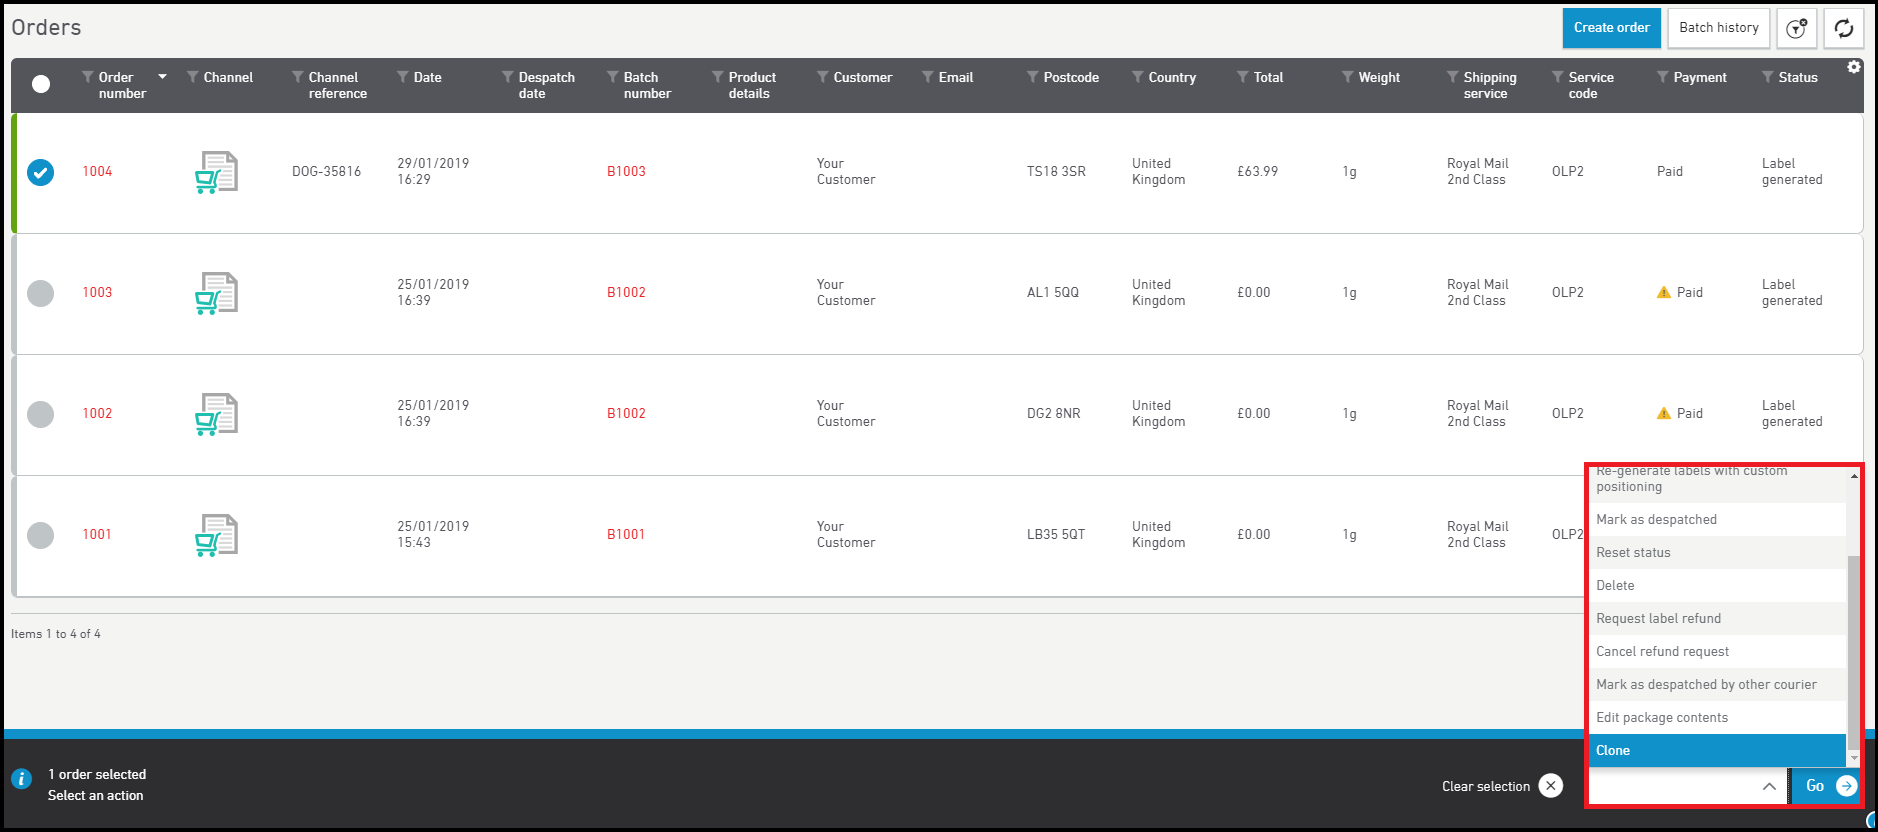Collapse the action dropdown with chevron arrow
Viewport: 1878px width, 832px height.
[1768, 786]
